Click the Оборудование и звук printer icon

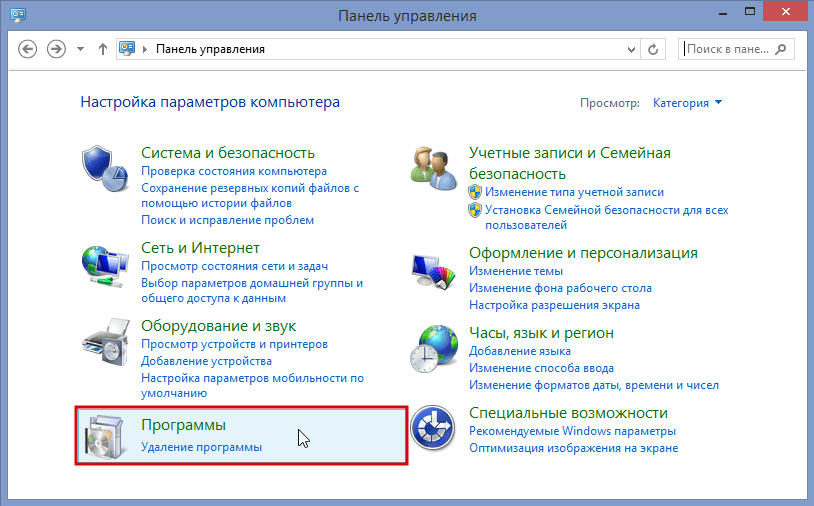click(x=106, y=343)
